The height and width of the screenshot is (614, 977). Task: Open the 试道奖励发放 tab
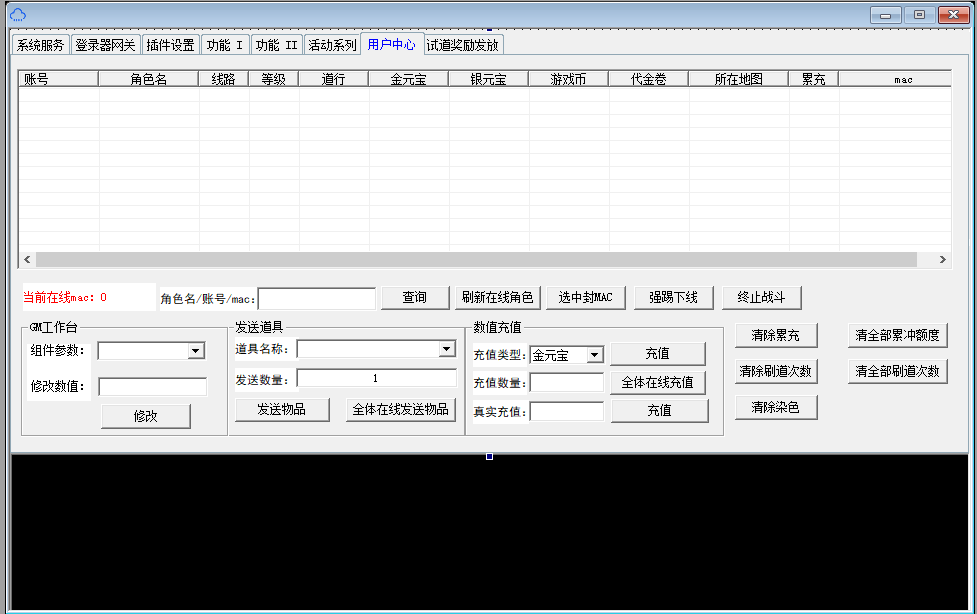click(x=462, y=45)
